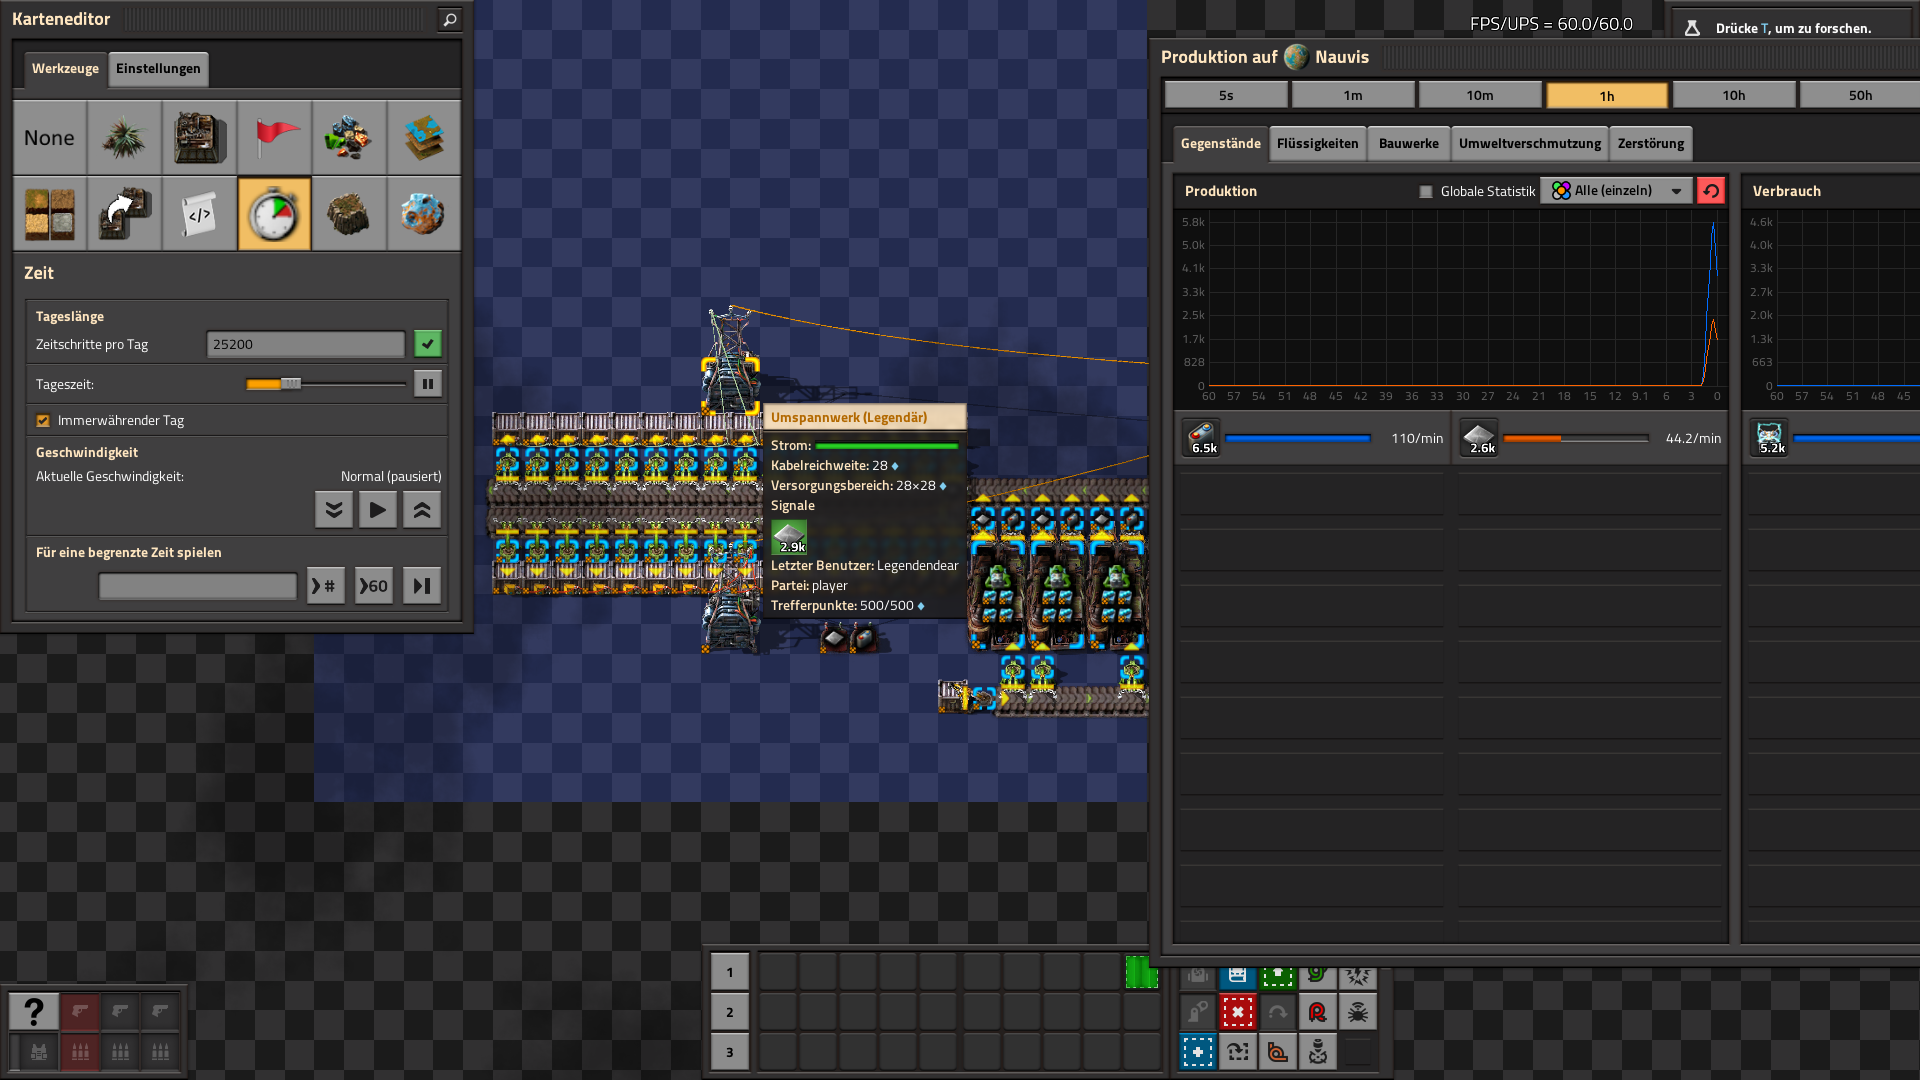
Task: Click the 5.2k consumption item icon
Action: coord(1769,438)
